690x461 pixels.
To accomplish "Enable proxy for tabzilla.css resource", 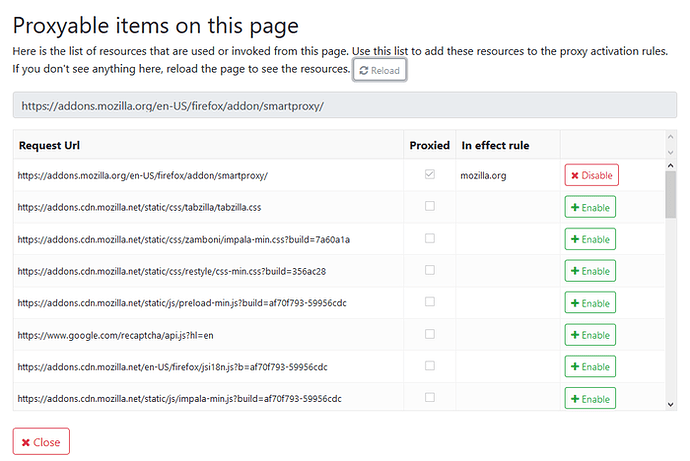I will [x=590, y=207].
